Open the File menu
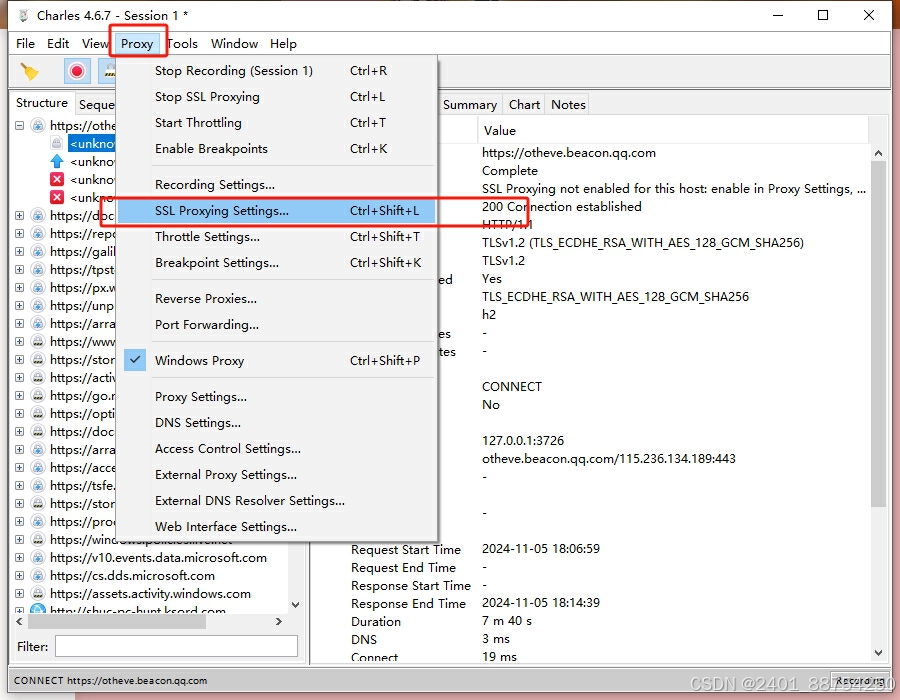Image resolution: width=900 pixels, height=700 pixels. (x=25, y=44)
